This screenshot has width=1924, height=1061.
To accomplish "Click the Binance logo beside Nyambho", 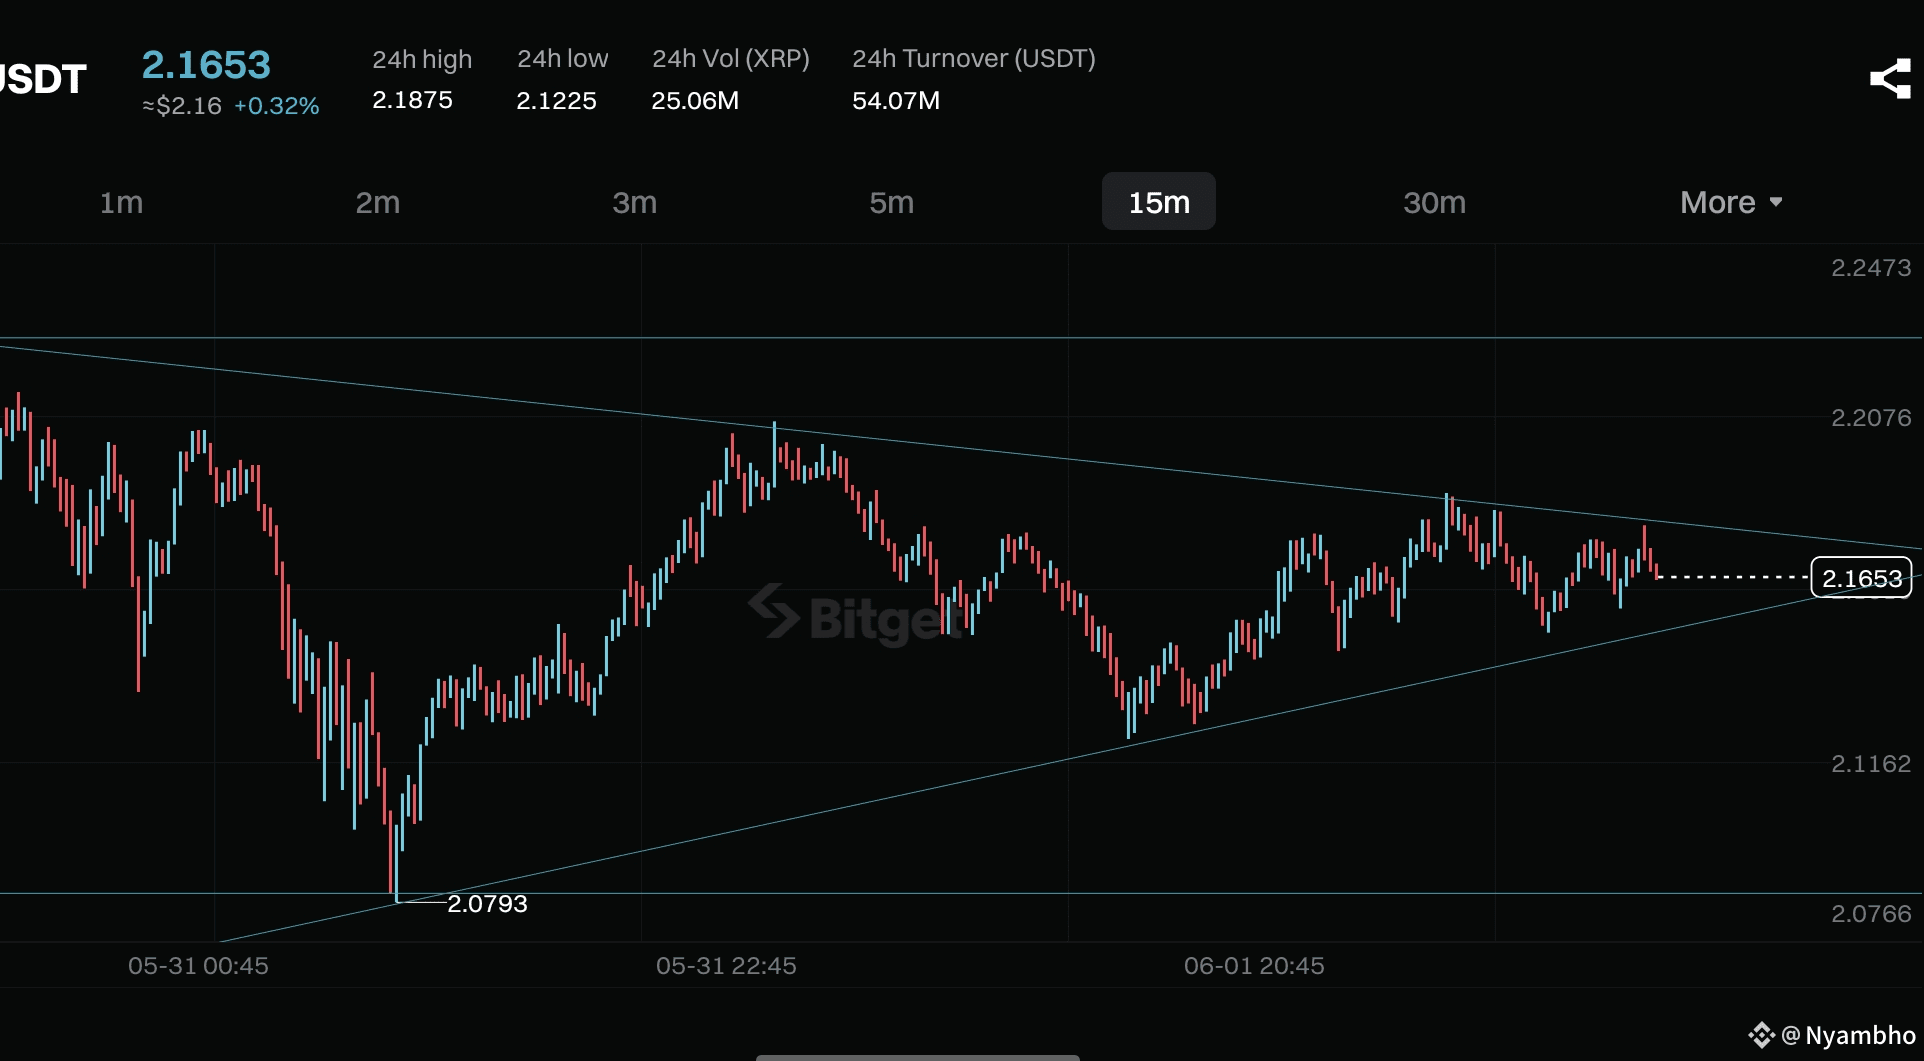I will [x=1762, y=1035].
